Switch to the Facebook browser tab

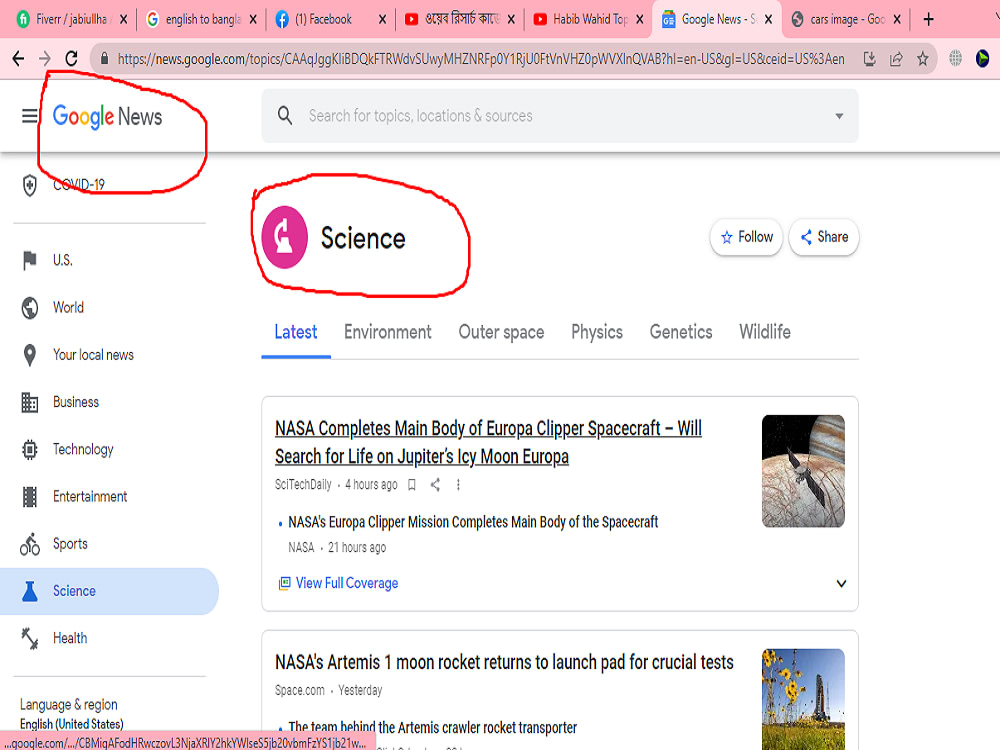[x=329, y=19]
